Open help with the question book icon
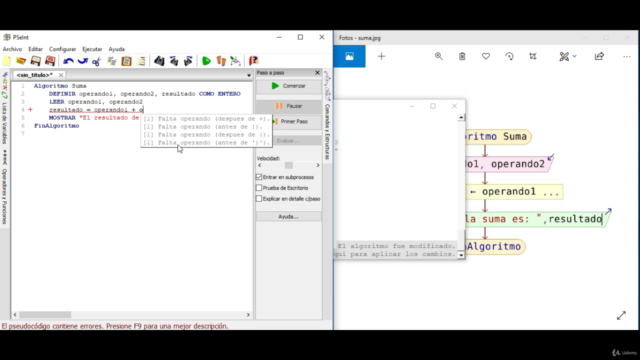Image resolution: width=640 pixels, height=360 pixels. coord(253,61)
